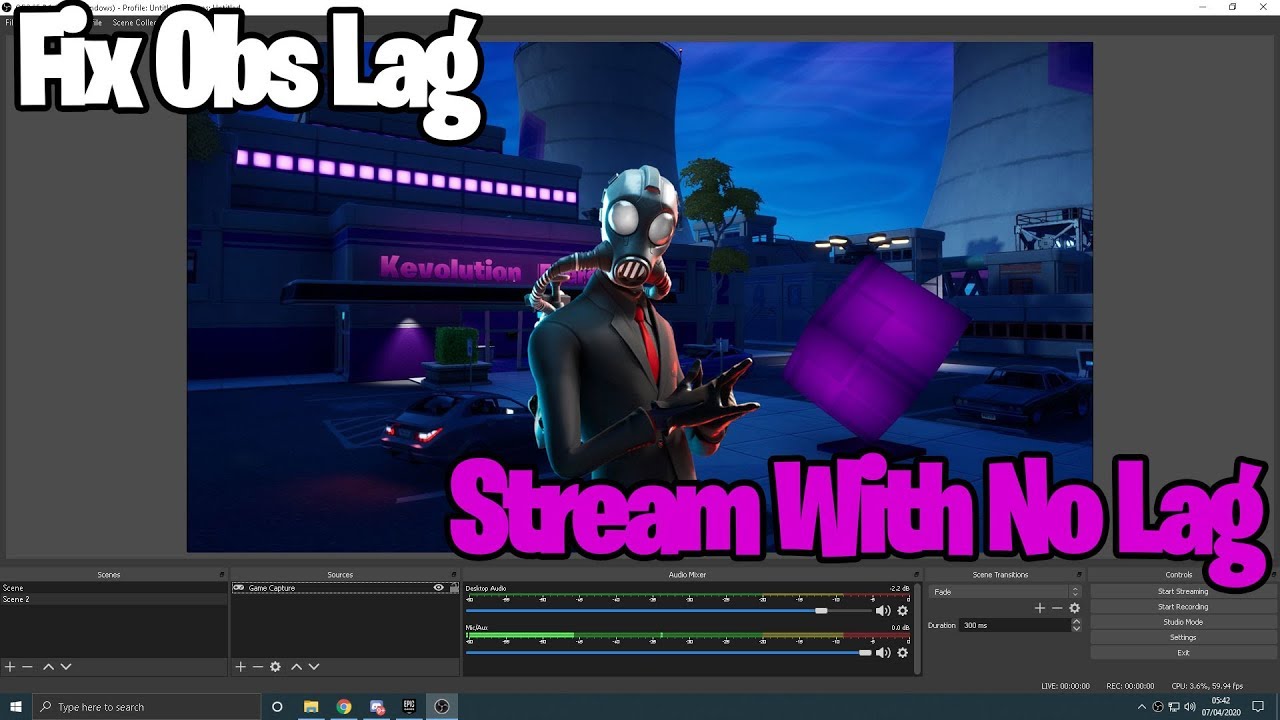Open Windows Start menu

point(16,707)
